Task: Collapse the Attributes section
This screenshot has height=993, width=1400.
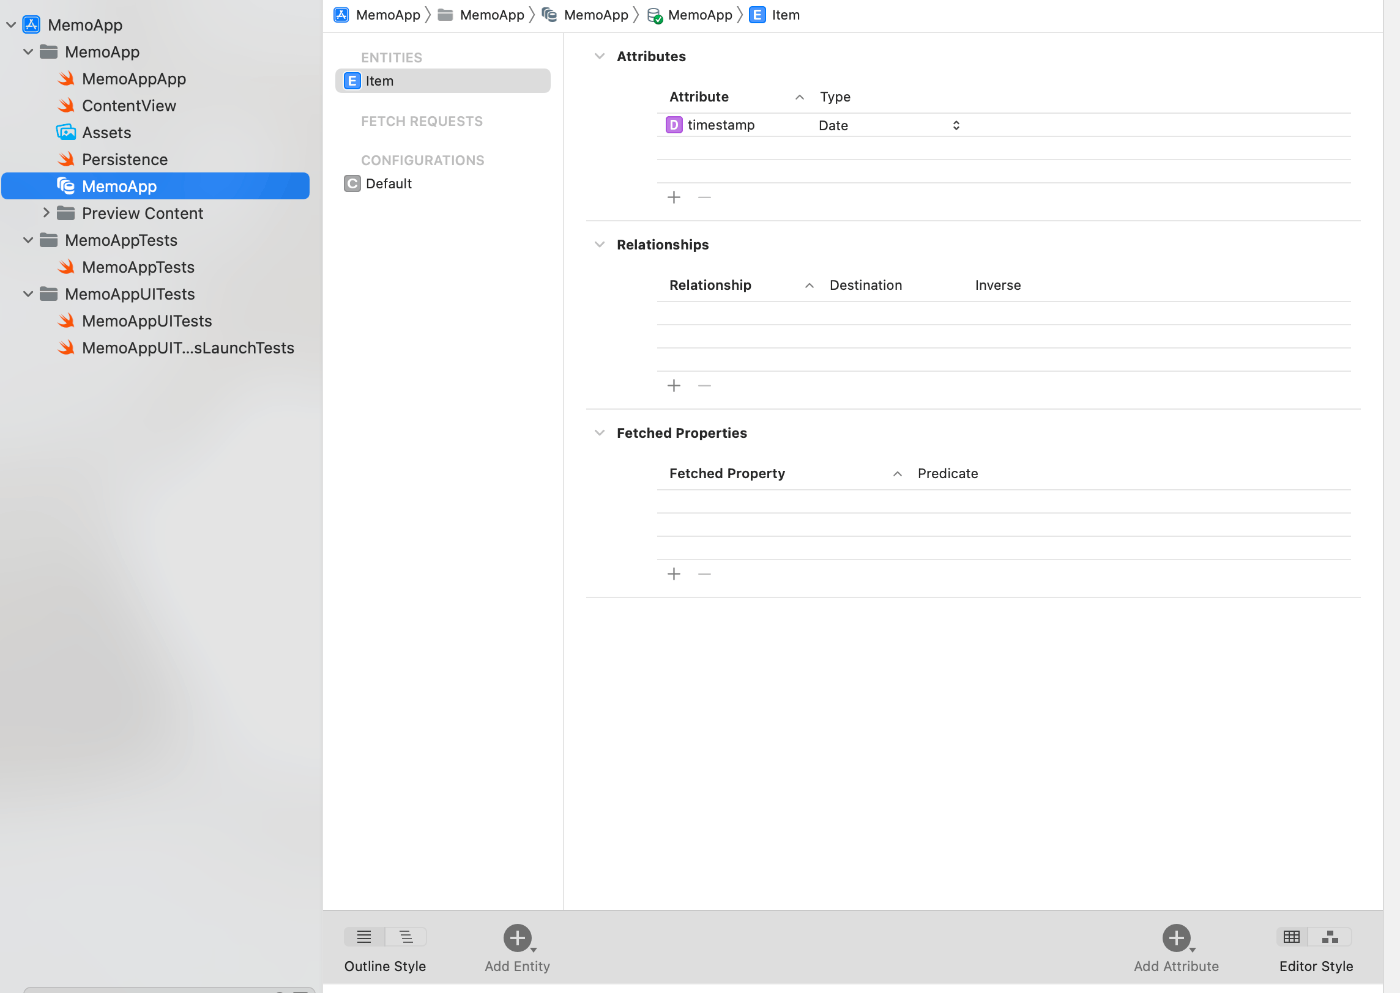Action: (600, 56)
